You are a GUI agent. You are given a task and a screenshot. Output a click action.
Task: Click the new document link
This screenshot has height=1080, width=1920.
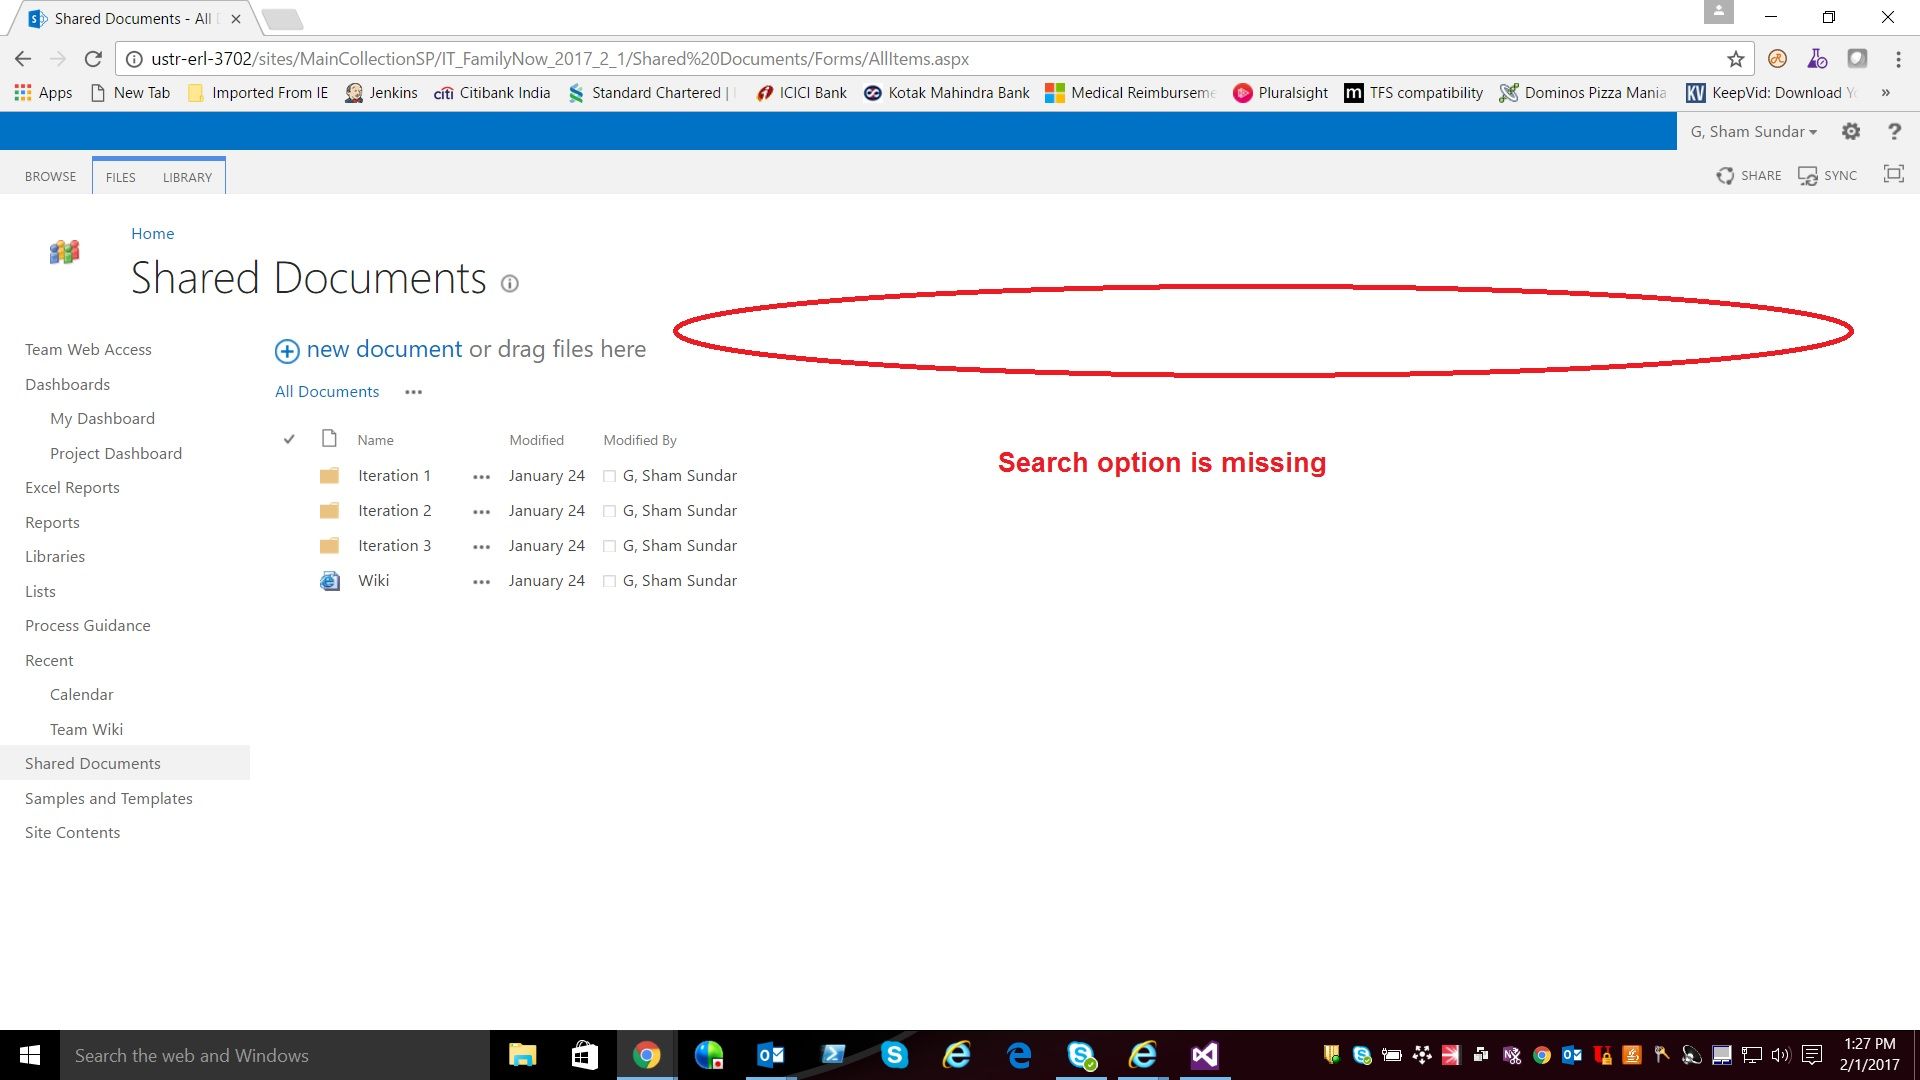coord(383,349)
